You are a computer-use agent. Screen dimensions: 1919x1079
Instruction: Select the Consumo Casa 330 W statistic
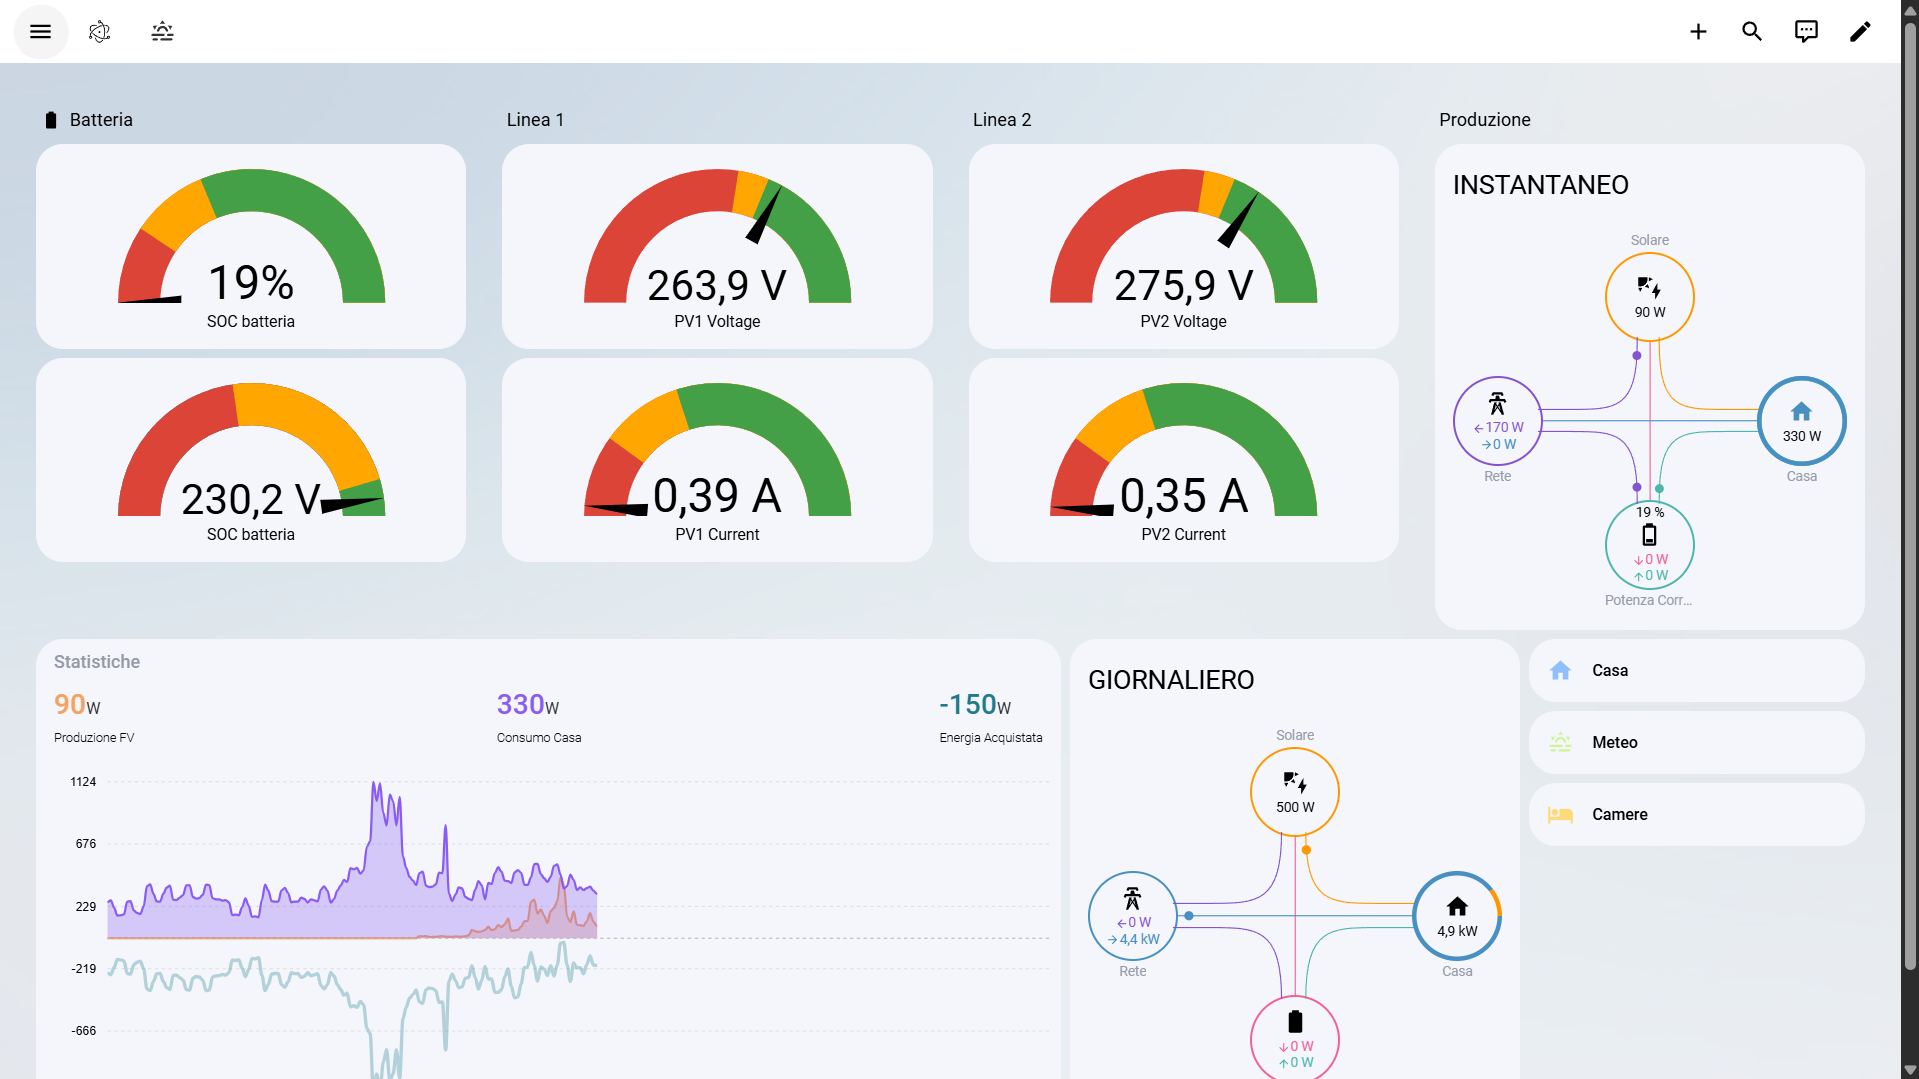tap(539, 717)
